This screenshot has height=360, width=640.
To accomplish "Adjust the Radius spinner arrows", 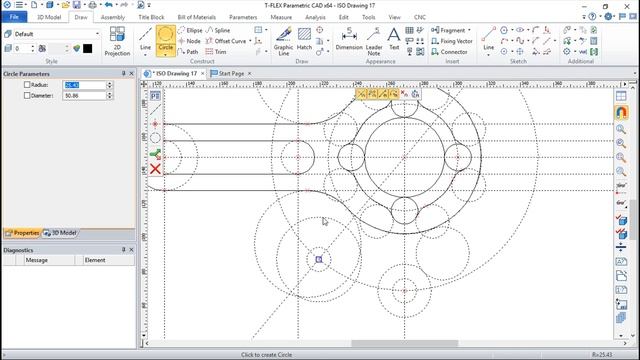I will point(109,84).
